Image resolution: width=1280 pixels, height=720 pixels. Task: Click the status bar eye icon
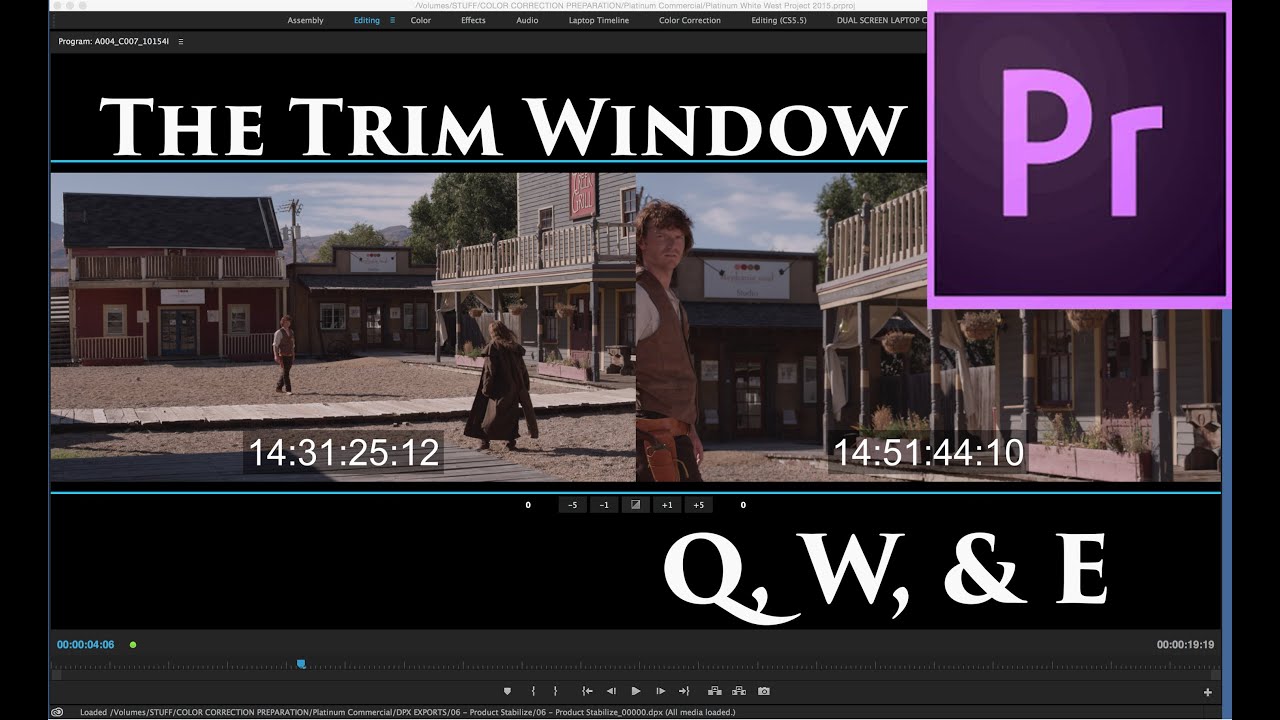click(x=58, y=712)
